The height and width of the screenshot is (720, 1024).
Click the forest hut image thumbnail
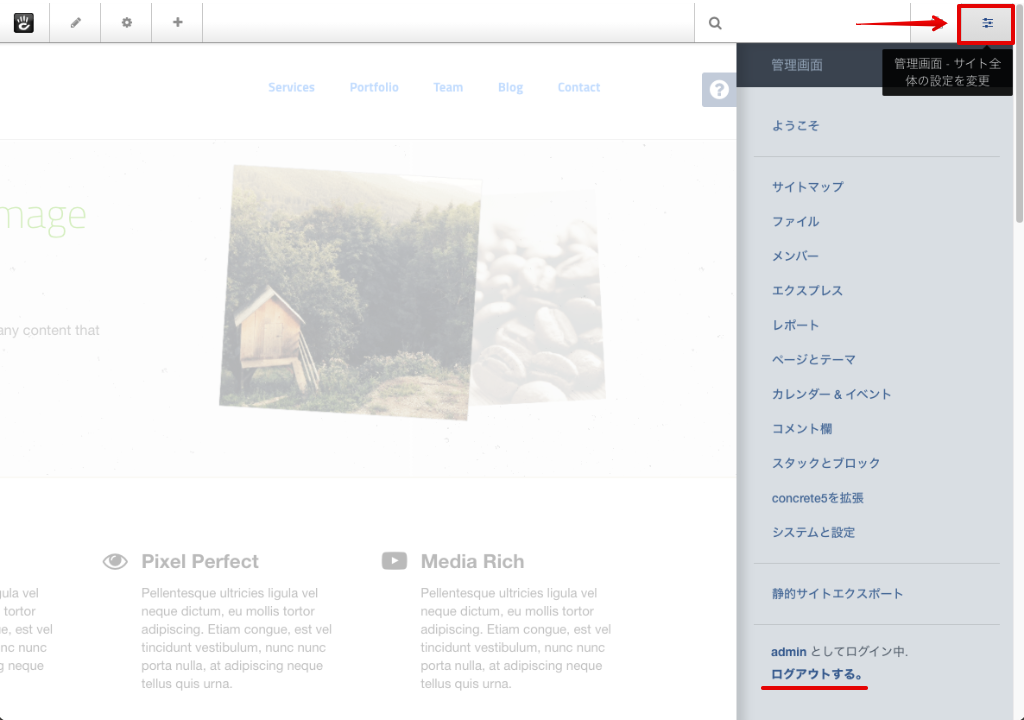(350, 290)
